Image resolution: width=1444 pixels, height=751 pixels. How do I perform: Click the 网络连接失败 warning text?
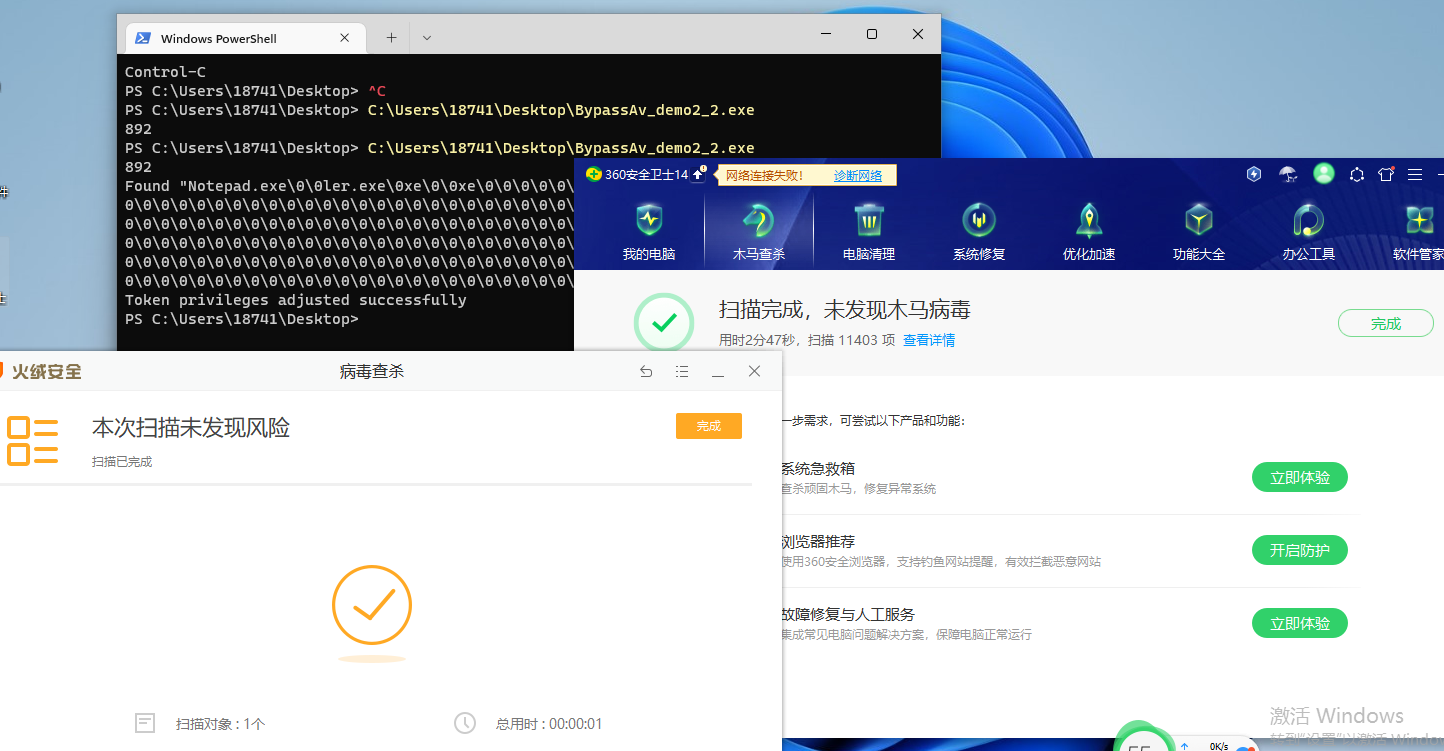tap(764, 175)
